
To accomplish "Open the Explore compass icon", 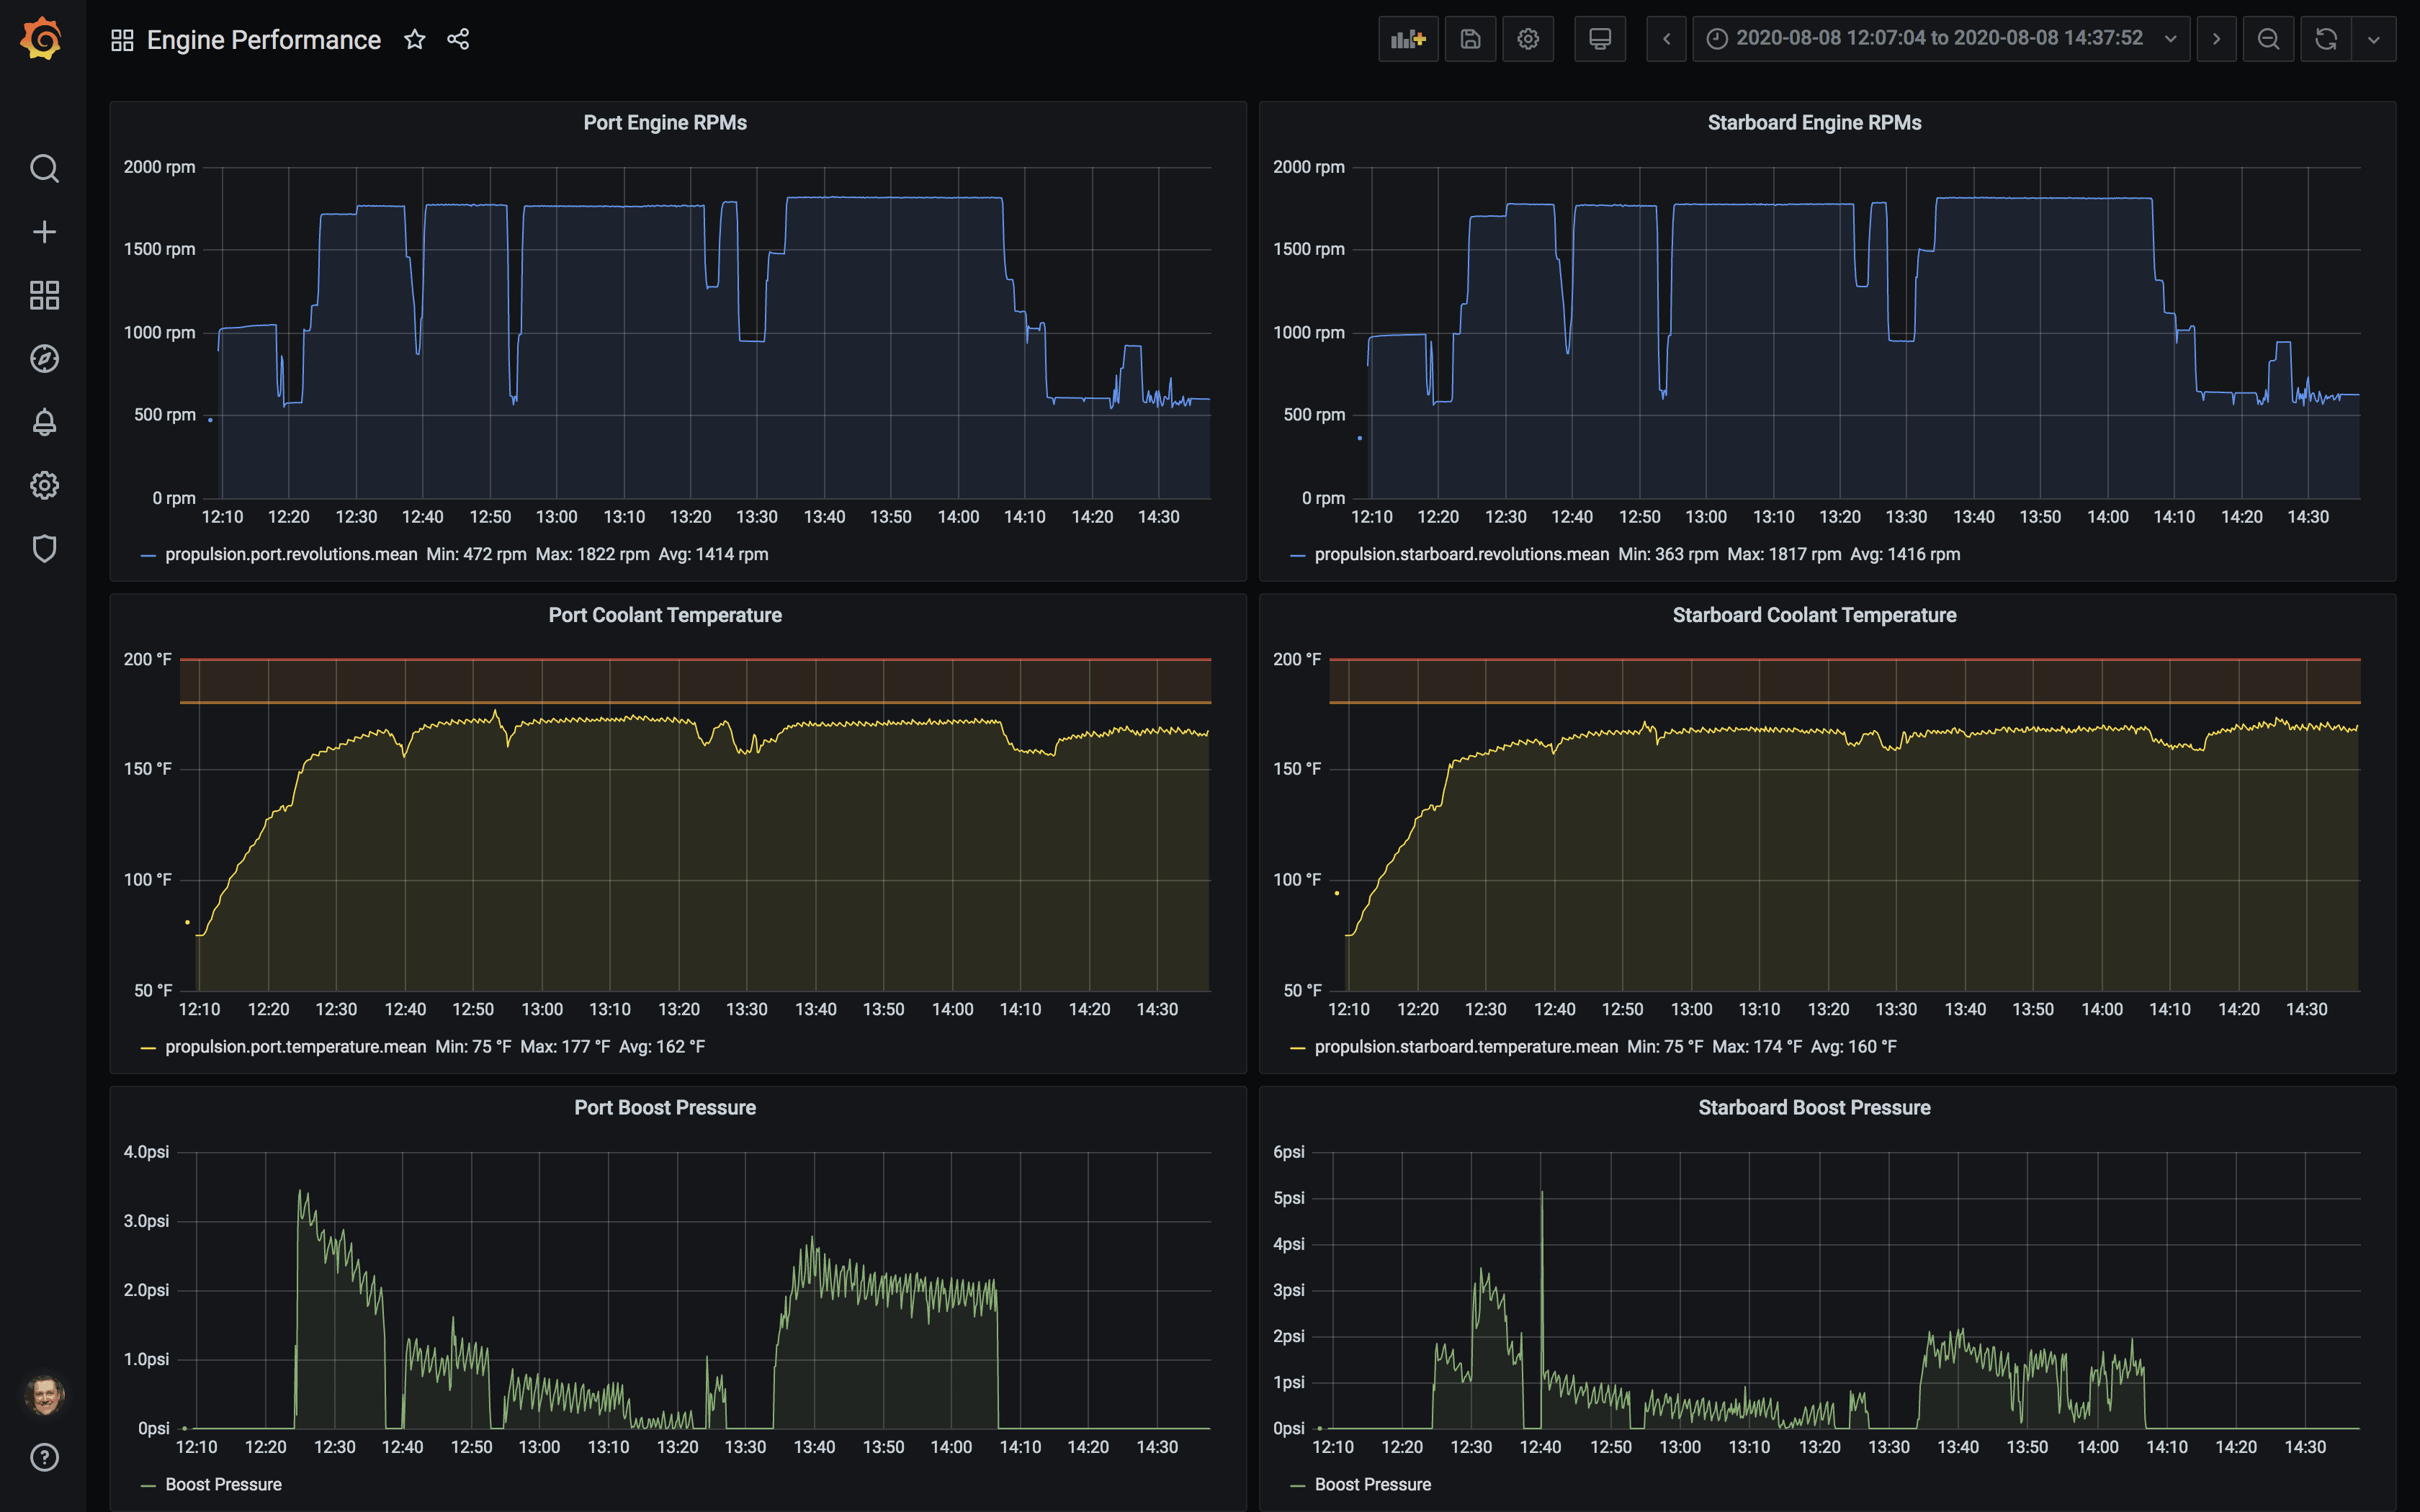I will point(44,358).
